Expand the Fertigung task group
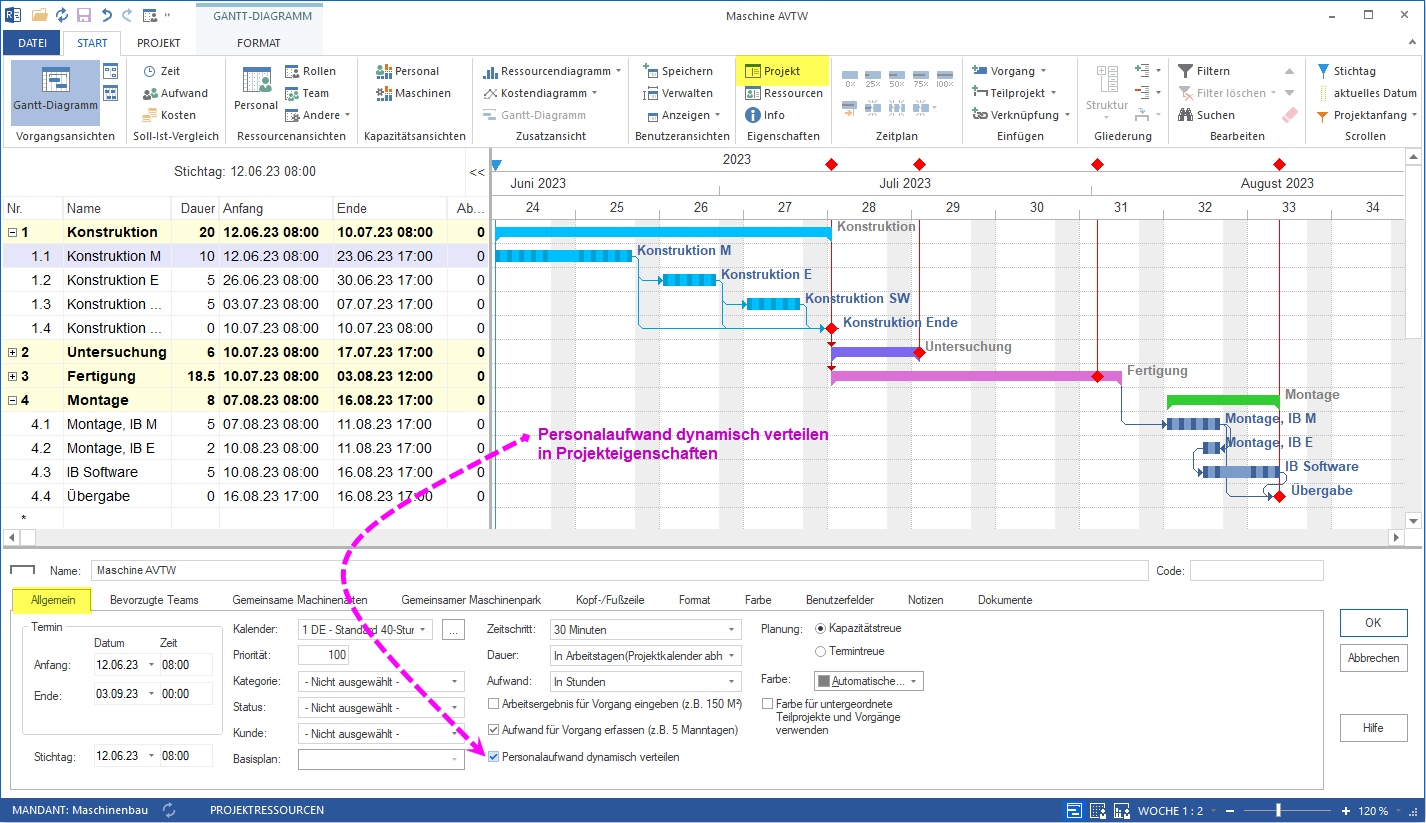The image size is (1426, 823). point(12,376)
